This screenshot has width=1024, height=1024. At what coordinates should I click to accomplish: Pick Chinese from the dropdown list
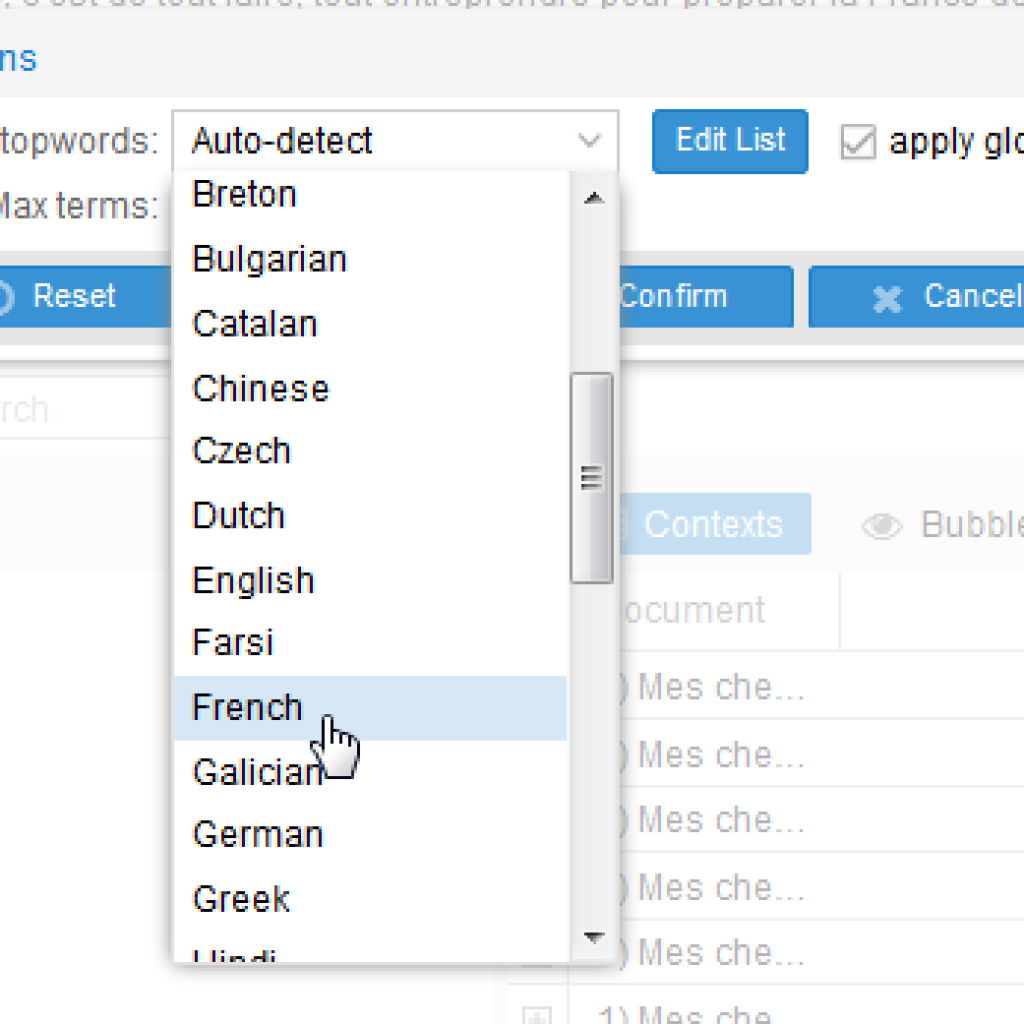(x=260, y=389)
